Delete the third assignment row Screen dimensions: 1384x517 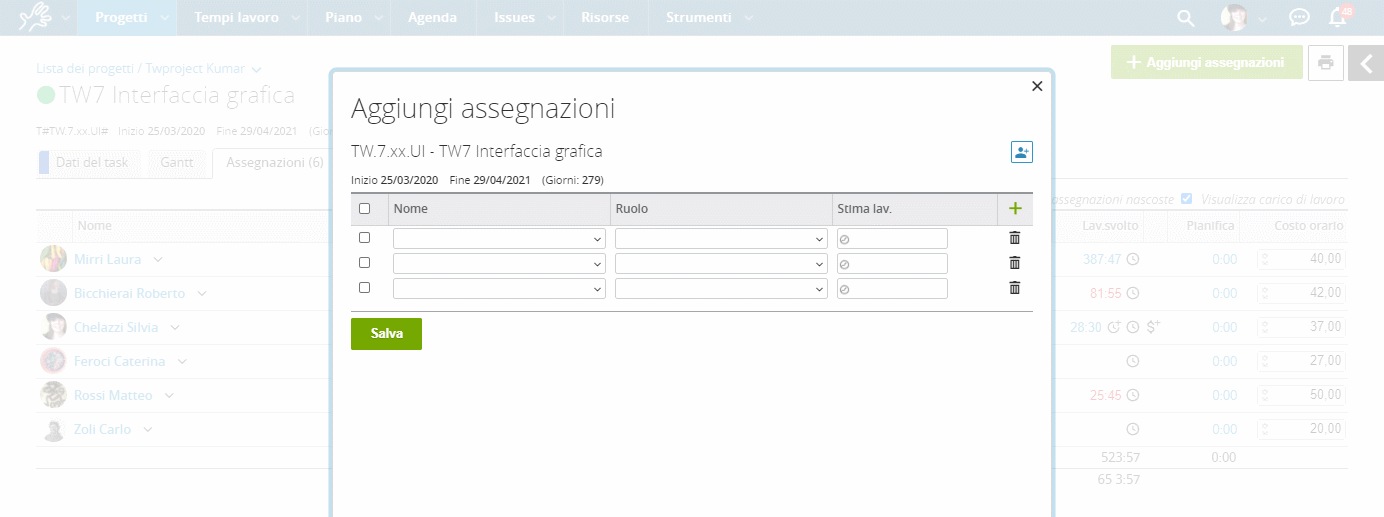(x=1015, y=288)
